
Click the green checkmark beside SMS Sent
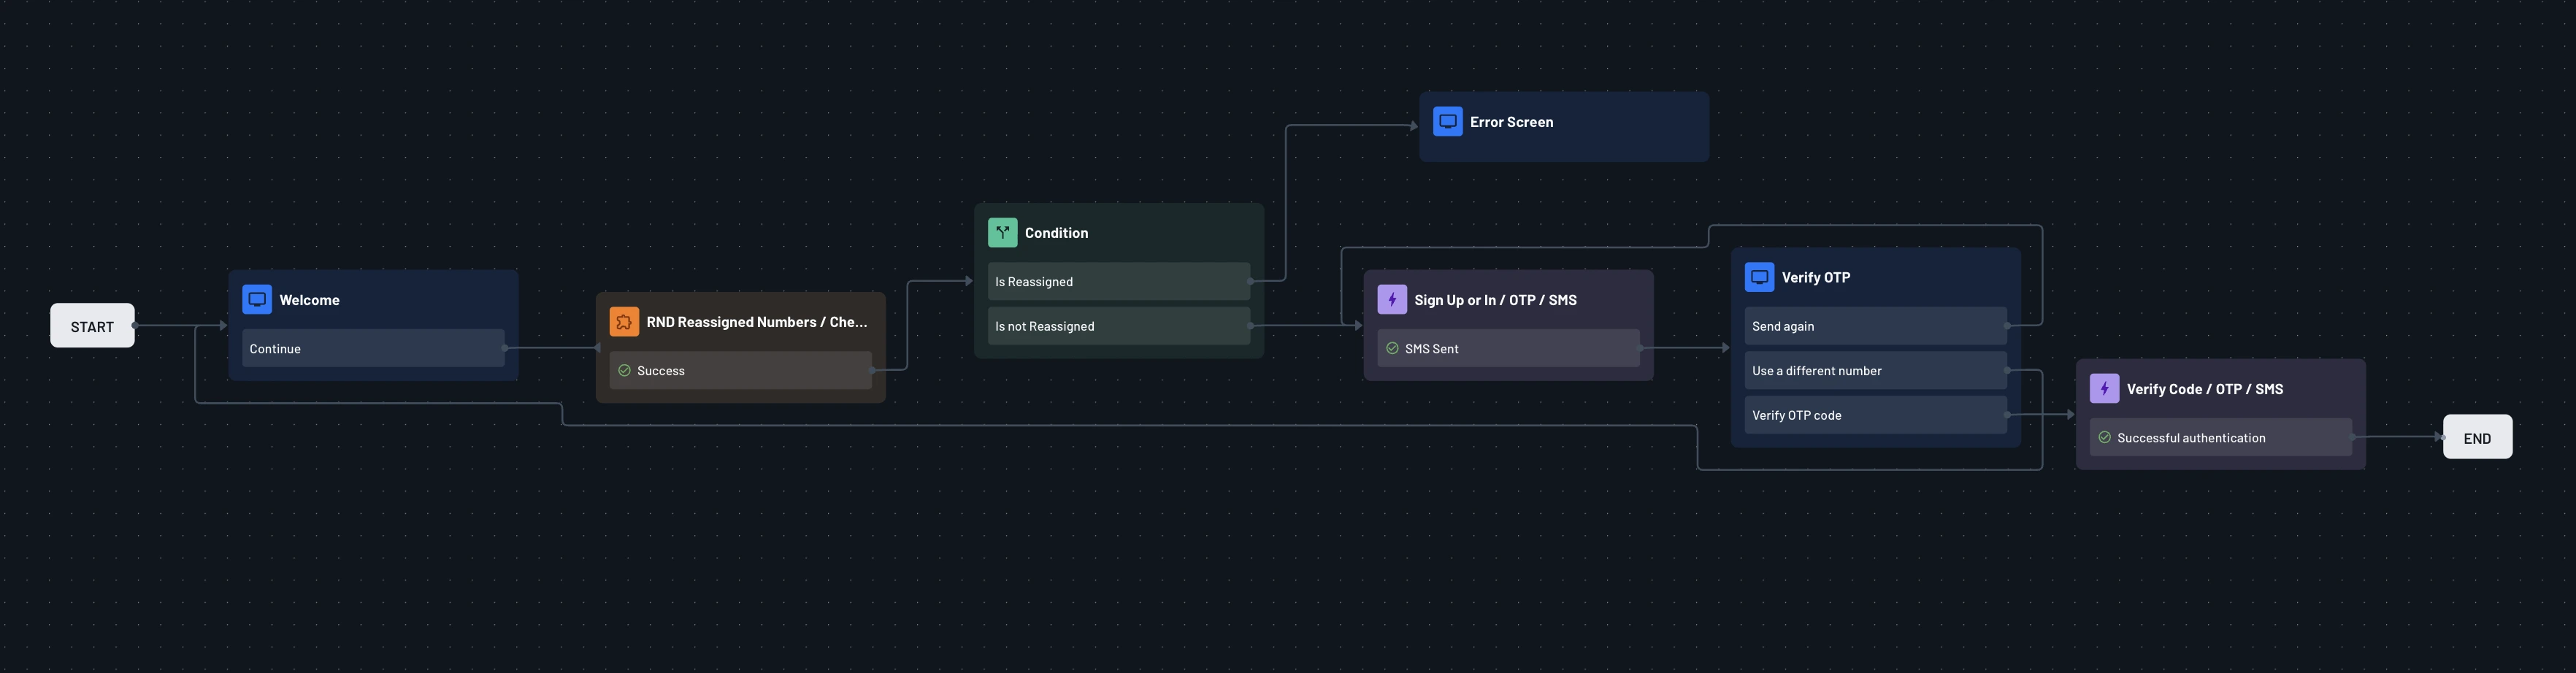tap(1391, 348)
